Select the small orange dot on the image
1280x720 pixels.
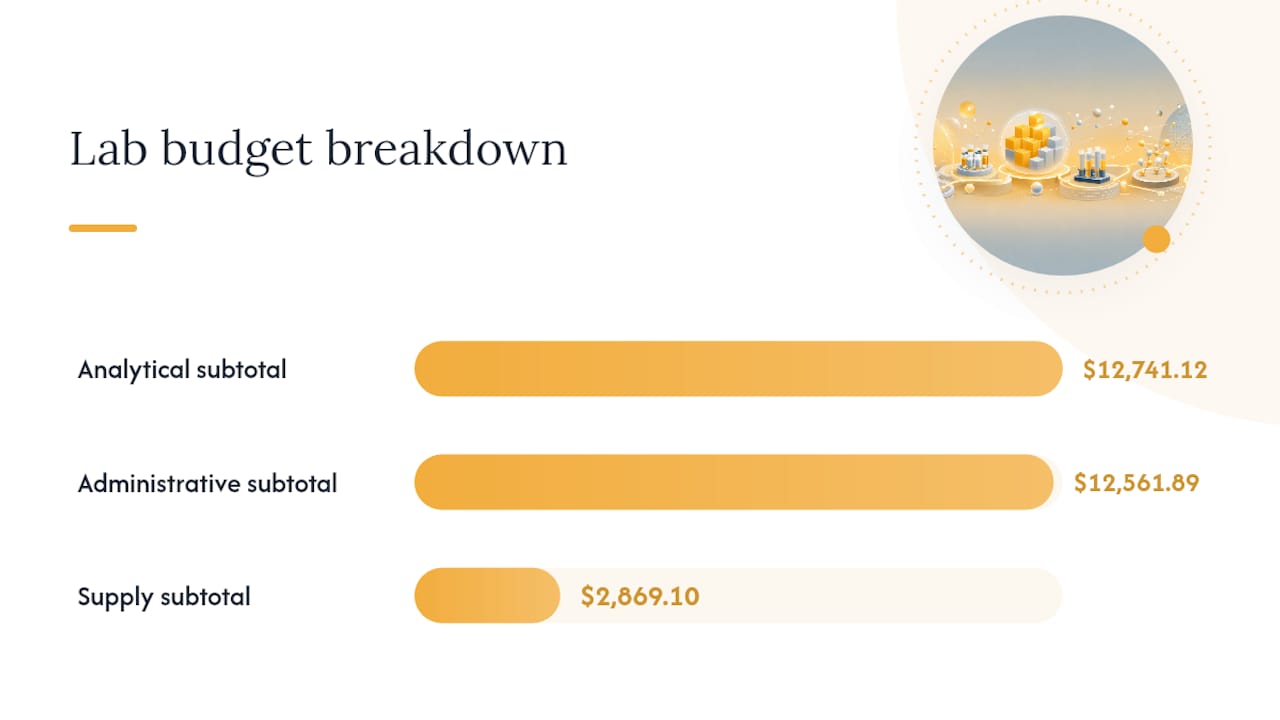(x=1156, y=239)
